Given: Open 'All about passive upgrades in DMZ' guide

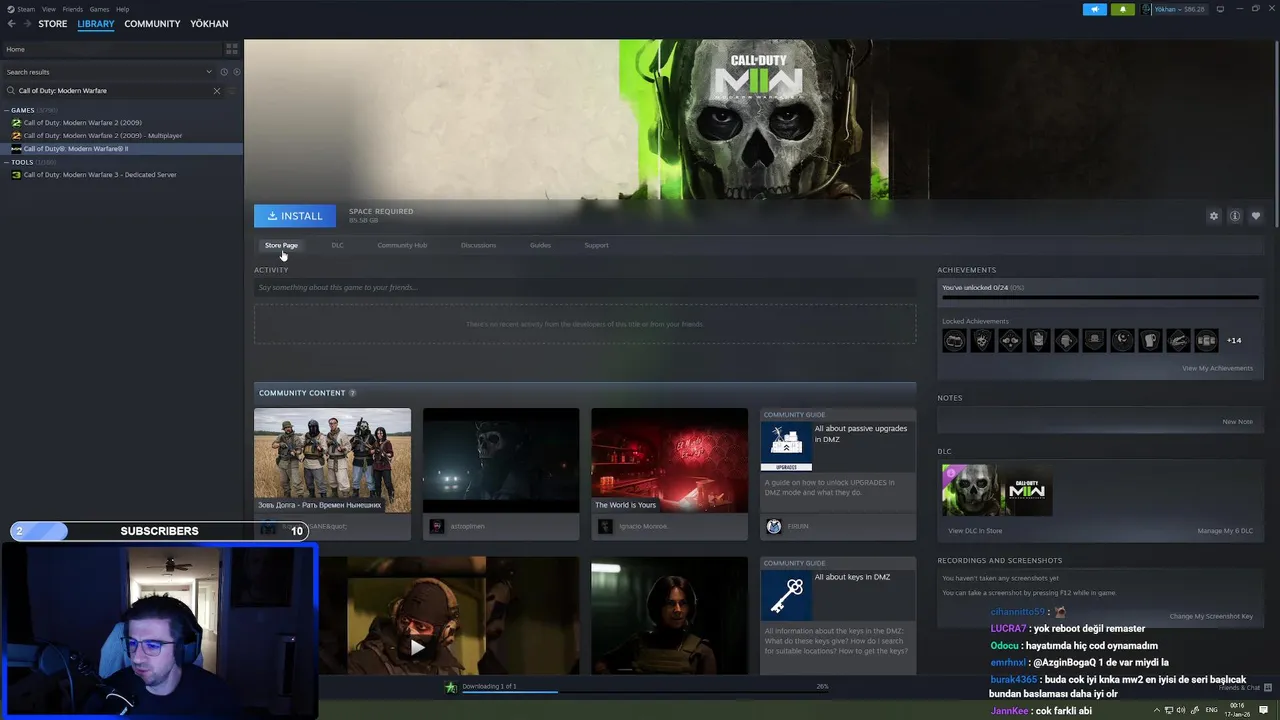Looking at the screenshot, I should point(838,474).
